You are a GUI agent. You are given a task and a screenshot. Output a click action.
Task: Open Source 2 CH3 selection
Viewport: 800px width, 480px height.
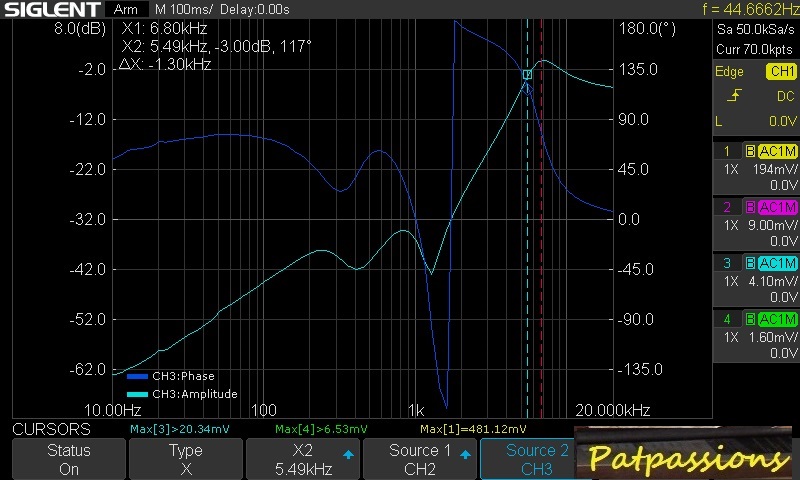coord(537,460)
